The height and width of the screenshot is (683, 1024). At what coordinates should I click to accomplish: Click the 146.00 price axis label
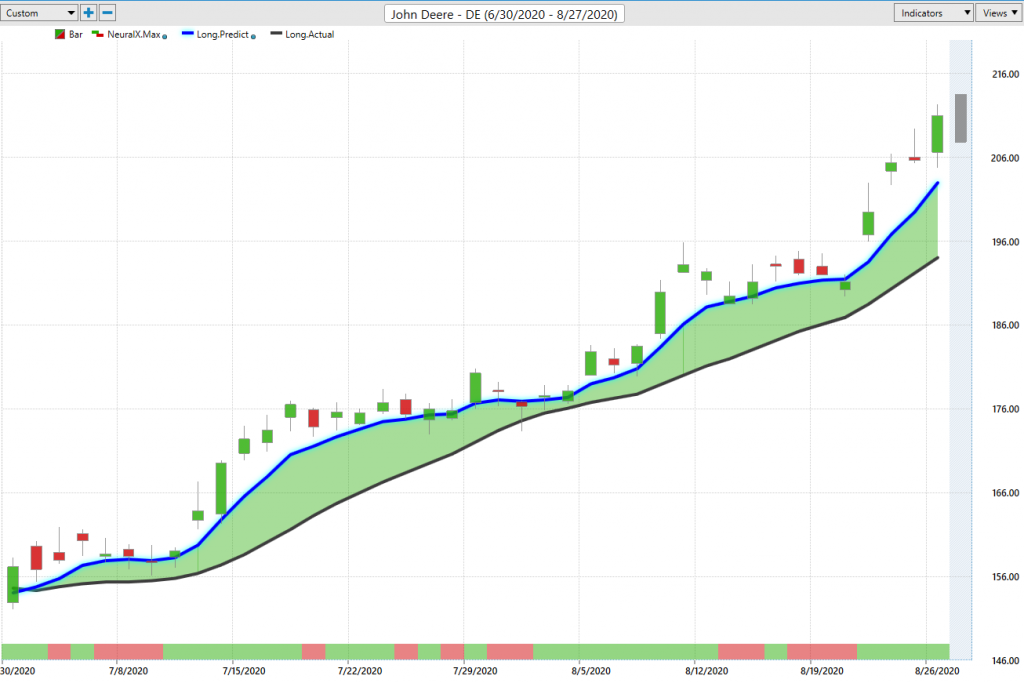click(x=1005, y=661)
